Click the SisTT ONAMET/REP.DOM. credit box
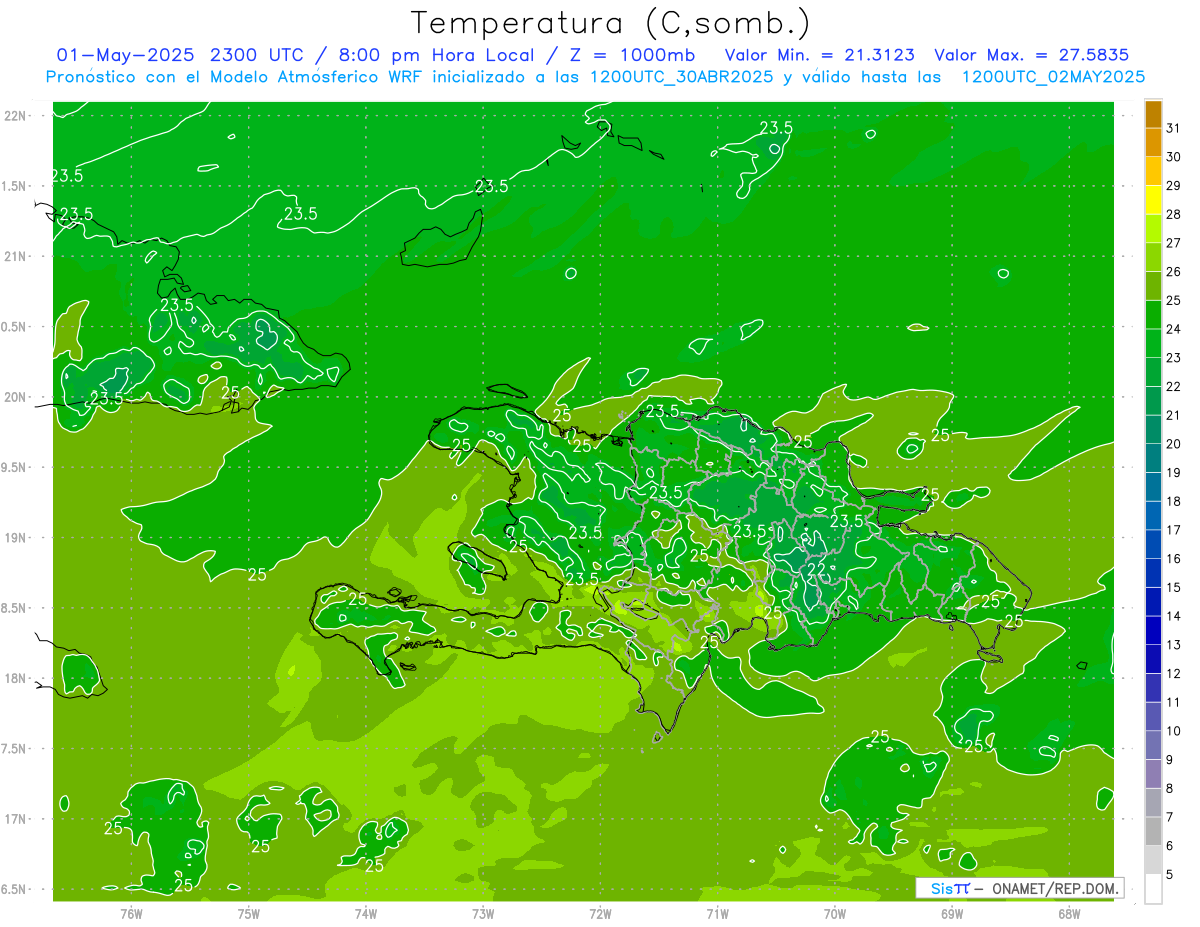 [1019, 888]
